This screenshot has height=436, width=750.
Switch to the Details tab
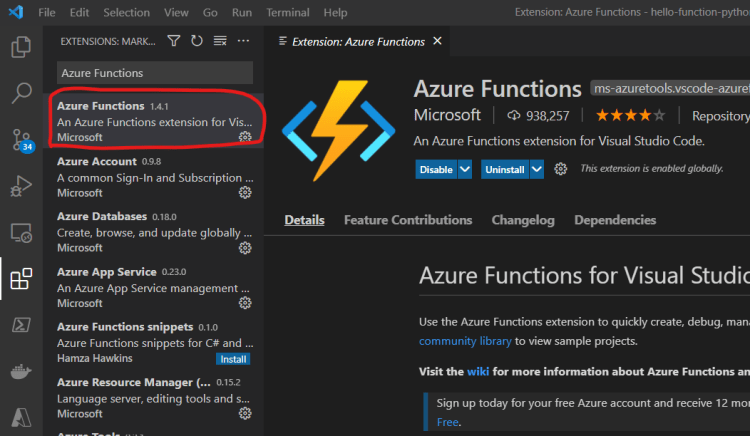click(x=304, y=220)
